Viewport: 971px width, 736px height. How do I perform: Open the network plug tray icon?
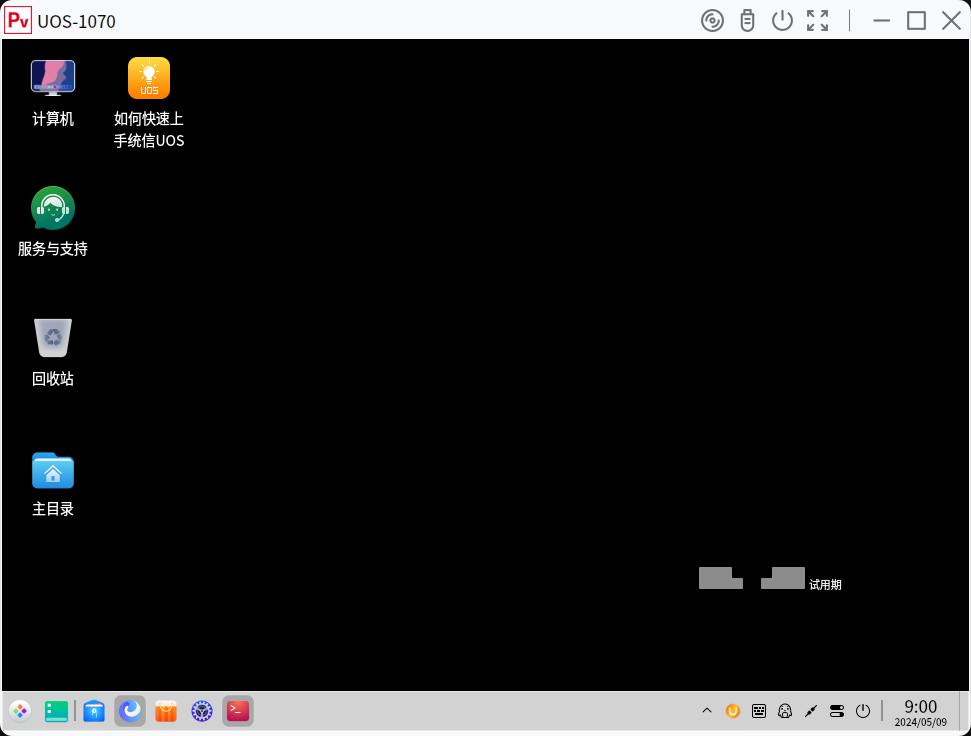point(811,711)
